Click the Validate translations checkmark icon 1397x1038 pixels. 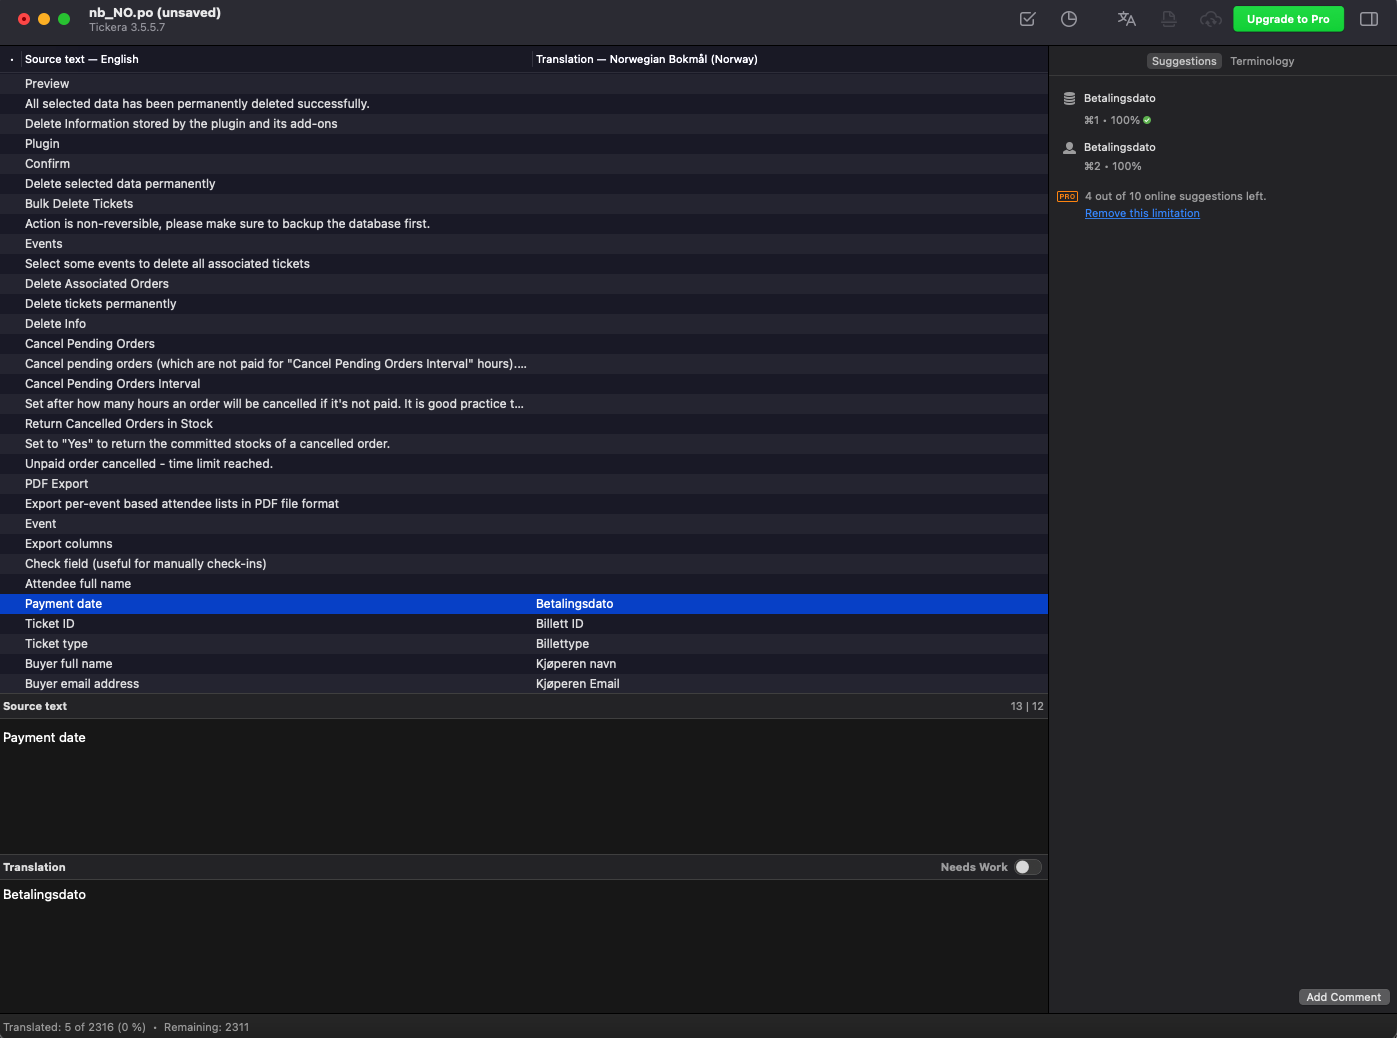(1027, 19)
